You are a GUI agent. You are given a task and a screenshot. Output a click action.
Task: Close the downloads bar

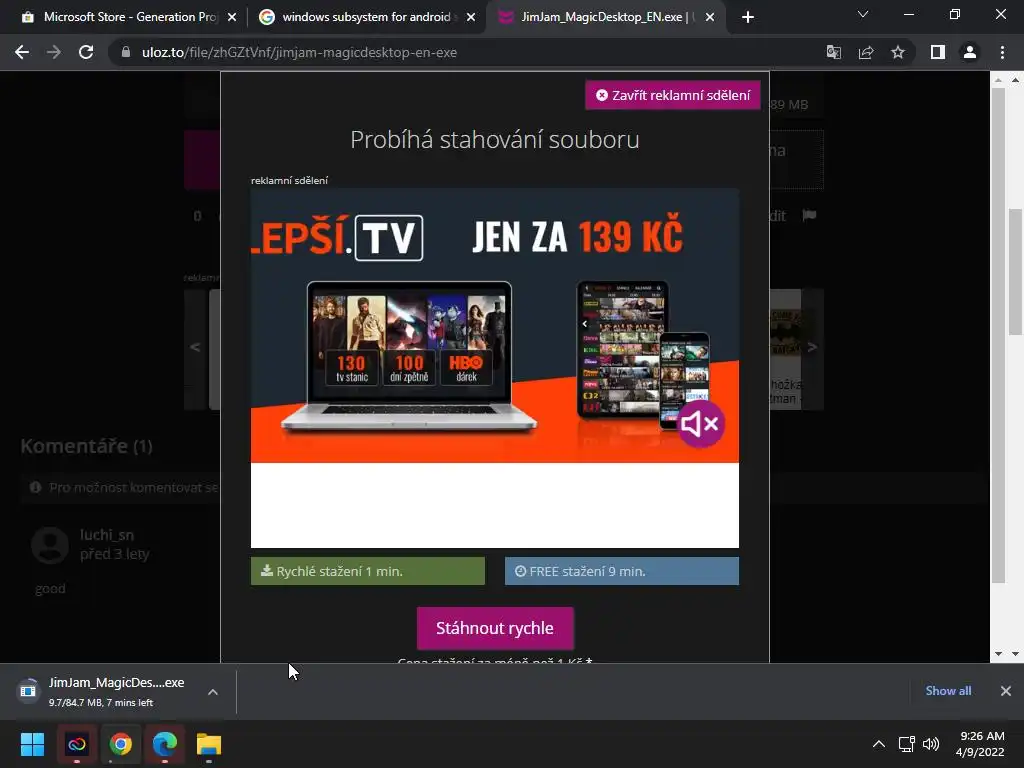[x=1006, y=691]
